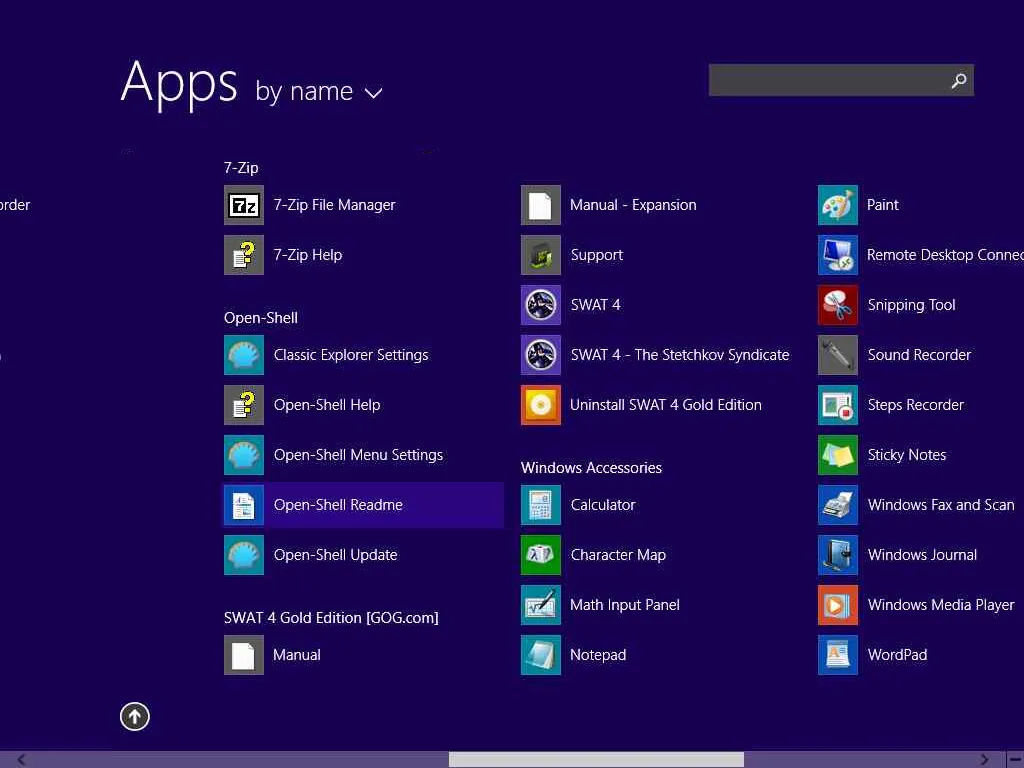Select SWAT 4 Gold Edition [GOG.com] header

[x=331, y=618]
